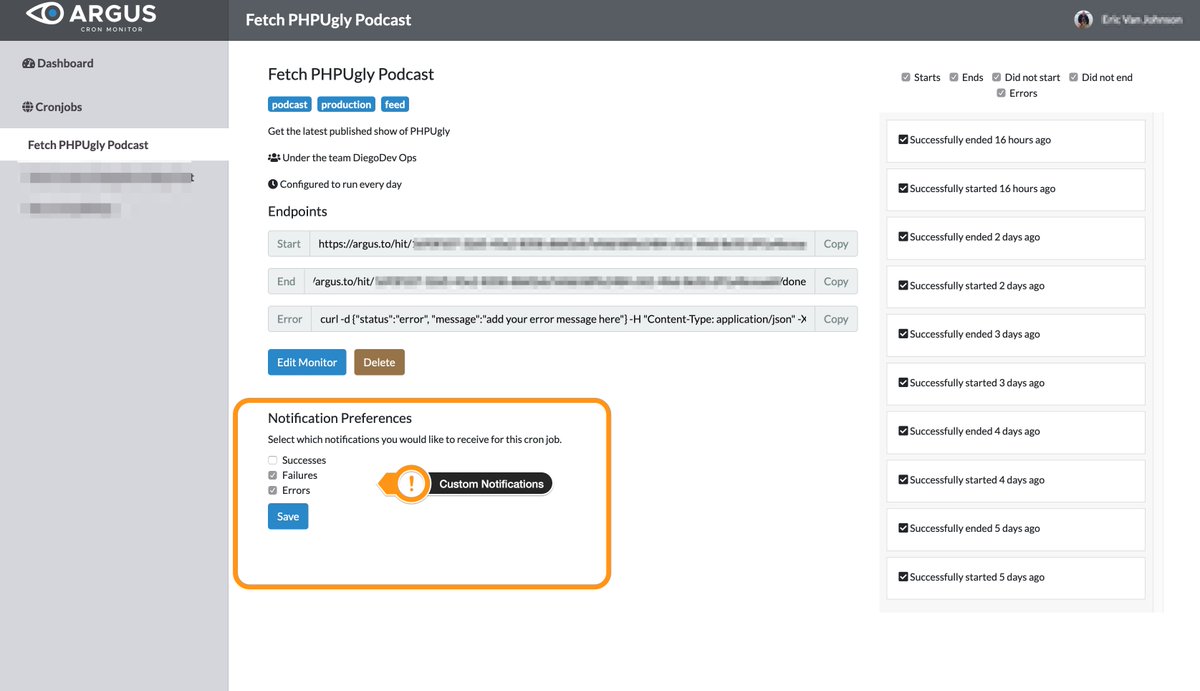Enable the Successes notification checkbox
Image resolution: width=1200 pixels, height=691 pixels.
(273, 460)
